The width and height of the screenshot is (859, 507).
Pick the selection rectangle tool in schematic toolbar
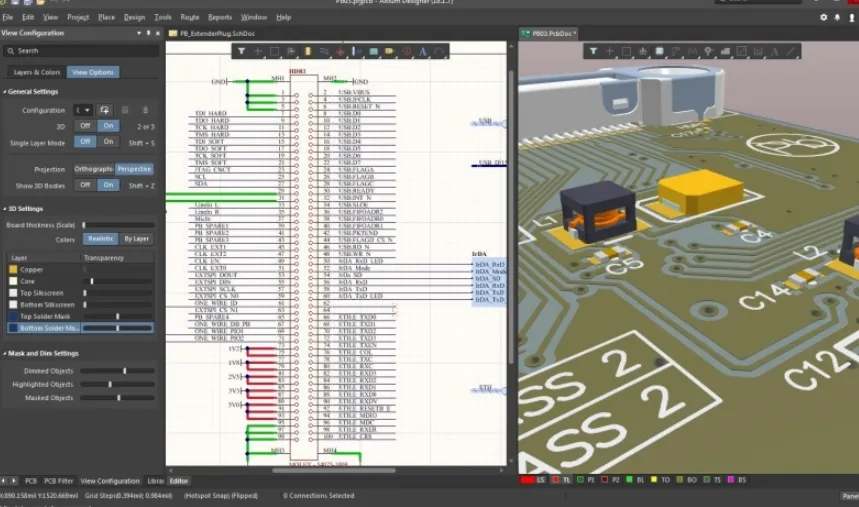click(274, 52)
